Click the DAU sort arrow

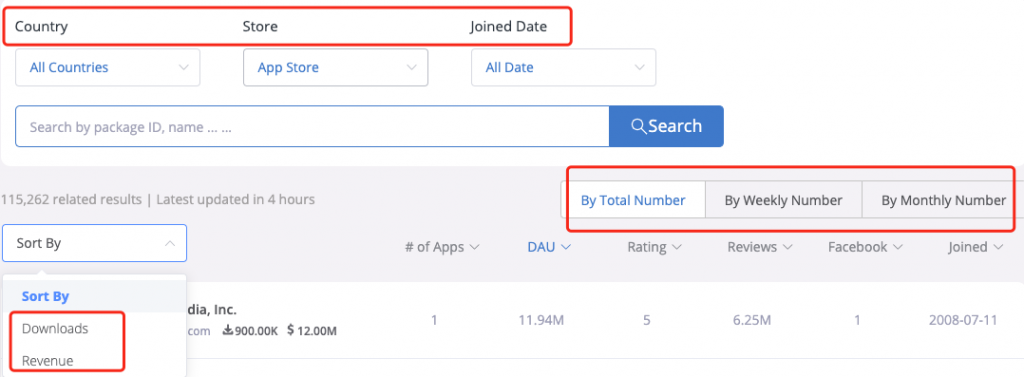coord(566,247)
